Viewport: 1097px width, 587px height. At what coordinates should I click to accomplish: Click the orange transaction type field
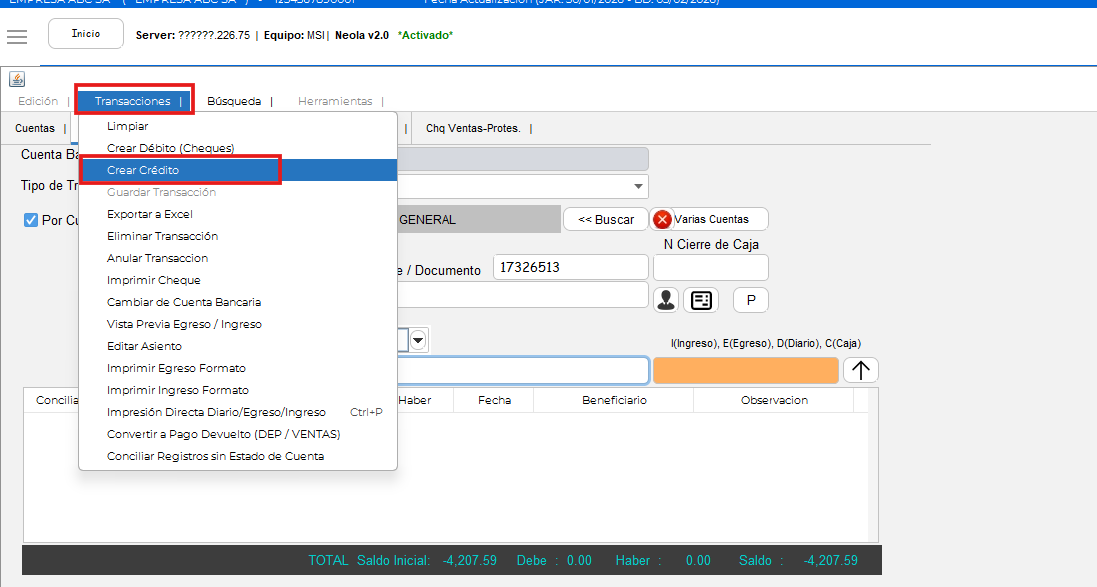coord(745,370)
